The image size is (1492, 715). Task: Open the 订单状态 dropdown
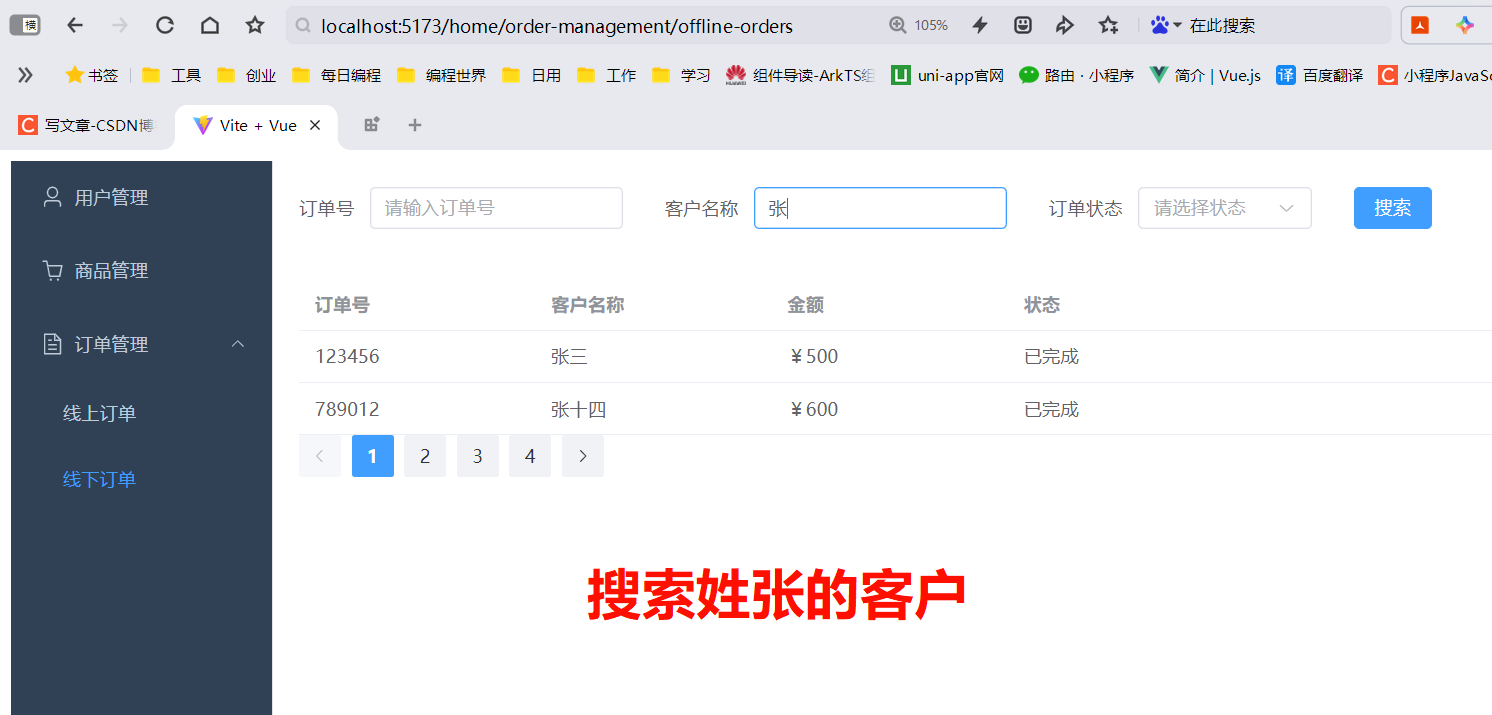click(1225, 208)
